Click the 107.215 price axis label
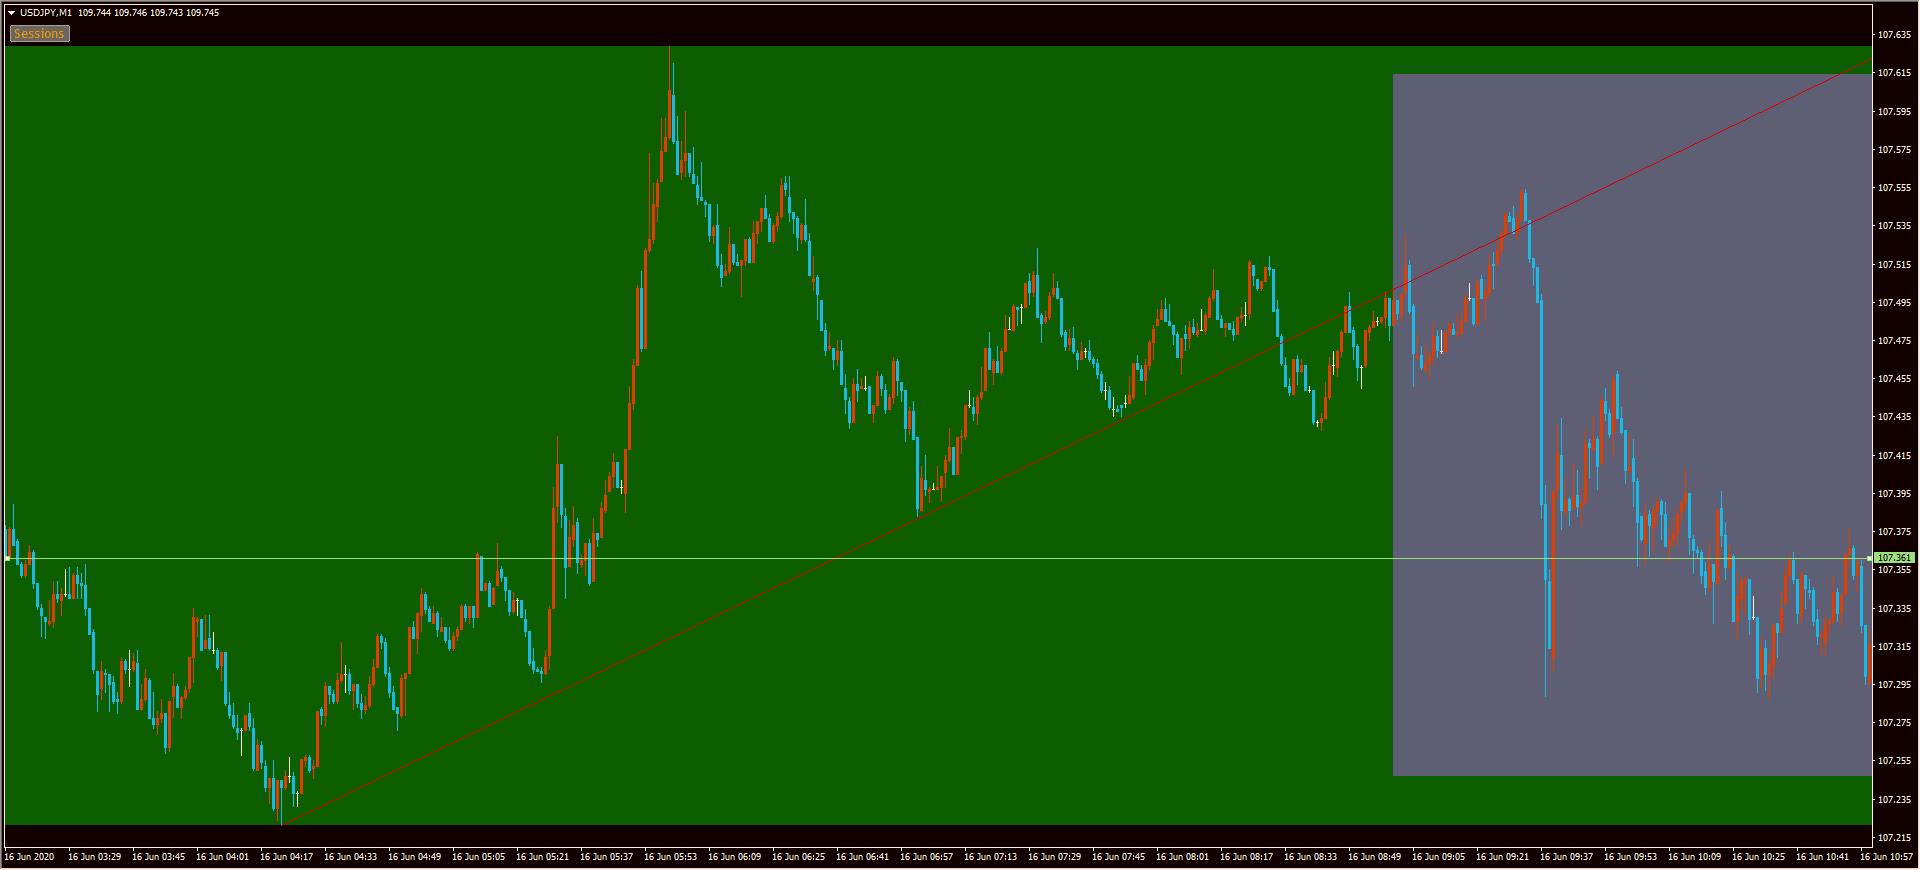The width and height of the screenshot is (1920, 870). pos(1893,838)
